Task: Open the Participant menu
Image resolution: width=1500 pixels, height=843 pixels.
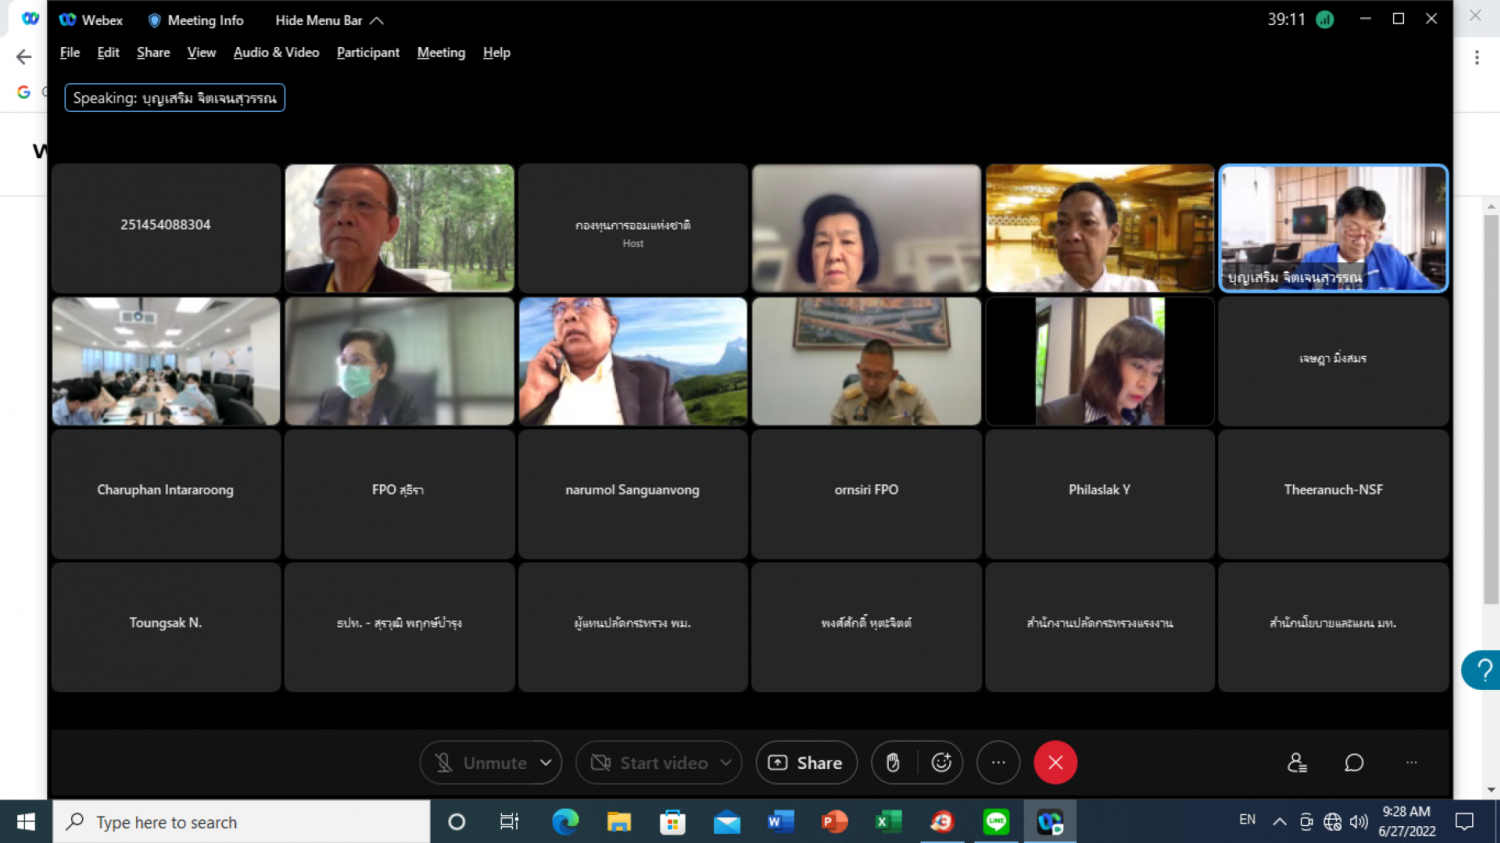Action: click(x=368, y=52)
